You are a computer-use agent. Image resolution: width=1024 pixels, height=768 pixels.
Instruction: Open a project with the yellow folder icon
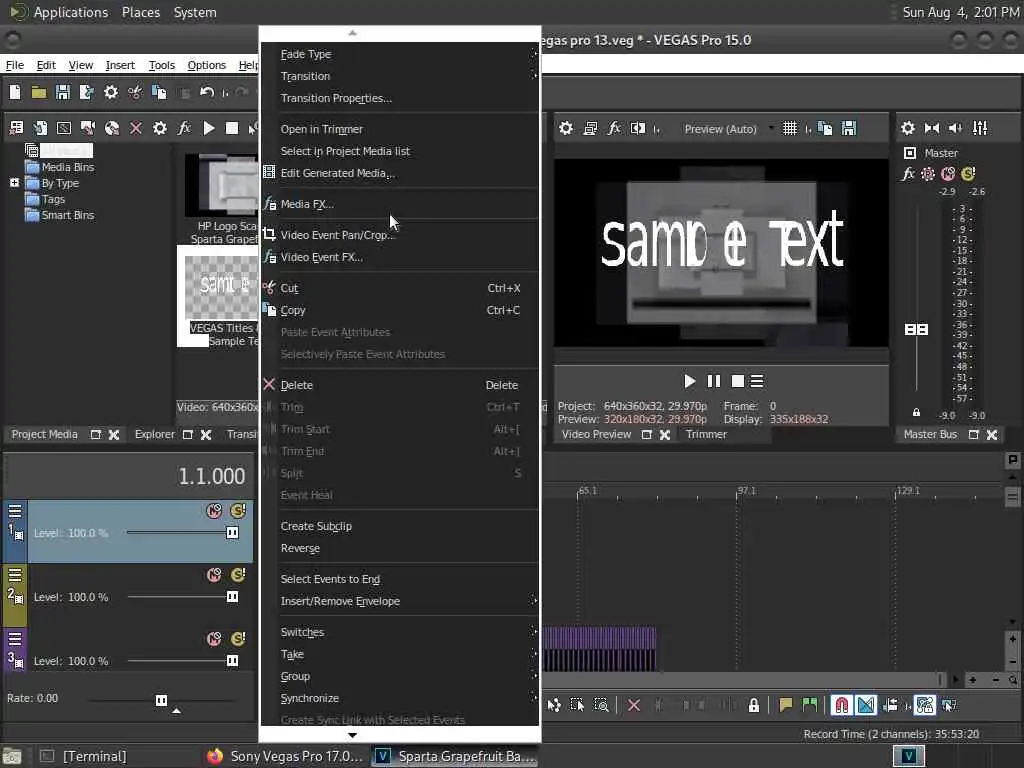[39, 92]
